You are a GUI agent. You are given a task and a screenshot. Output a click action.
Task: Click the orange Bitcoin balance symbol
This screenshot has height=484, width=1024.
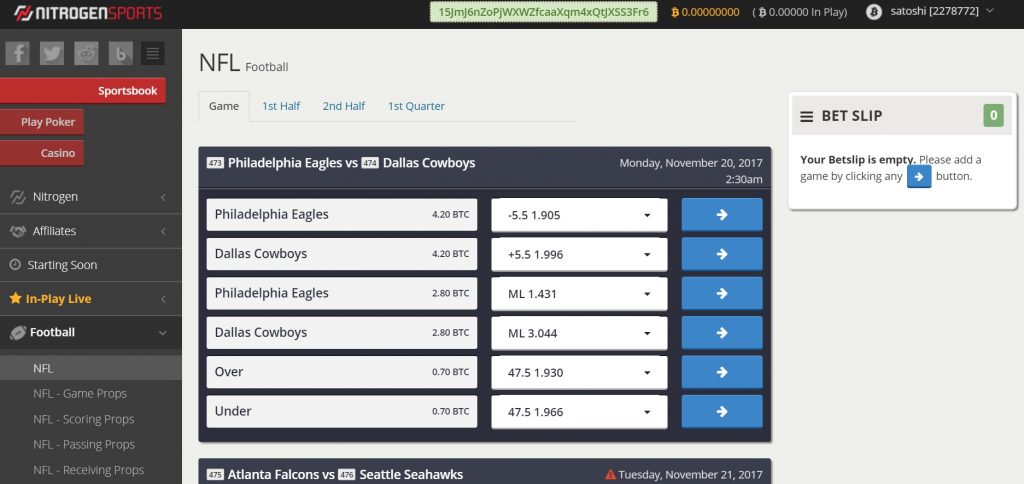(x=675, y=12)
